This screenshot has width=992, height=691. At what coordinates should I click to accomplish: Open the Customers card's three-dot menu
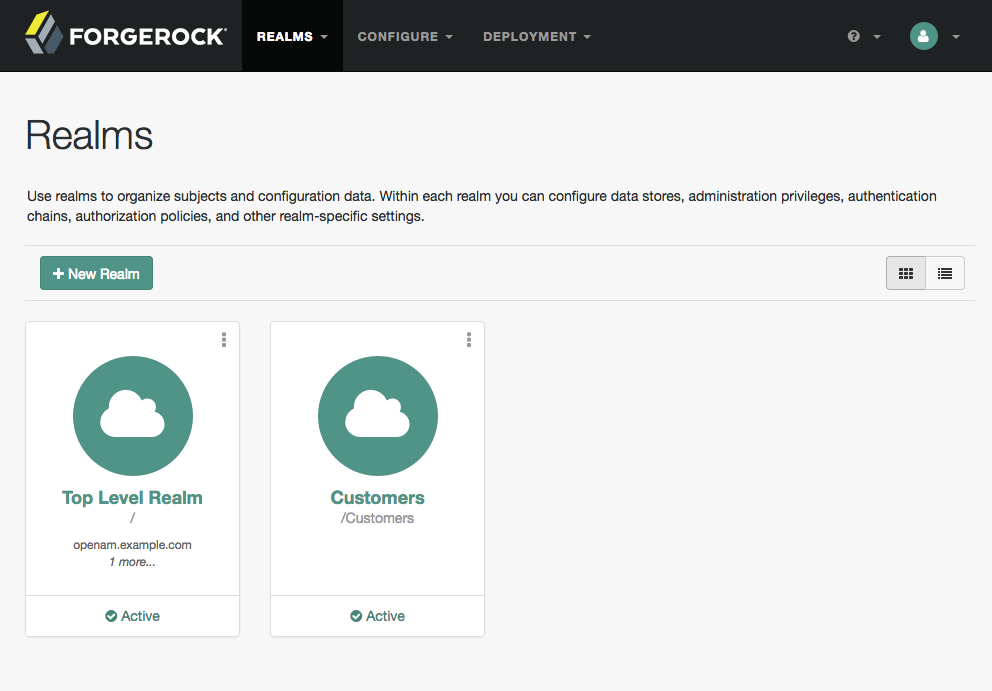coord(469,340)
